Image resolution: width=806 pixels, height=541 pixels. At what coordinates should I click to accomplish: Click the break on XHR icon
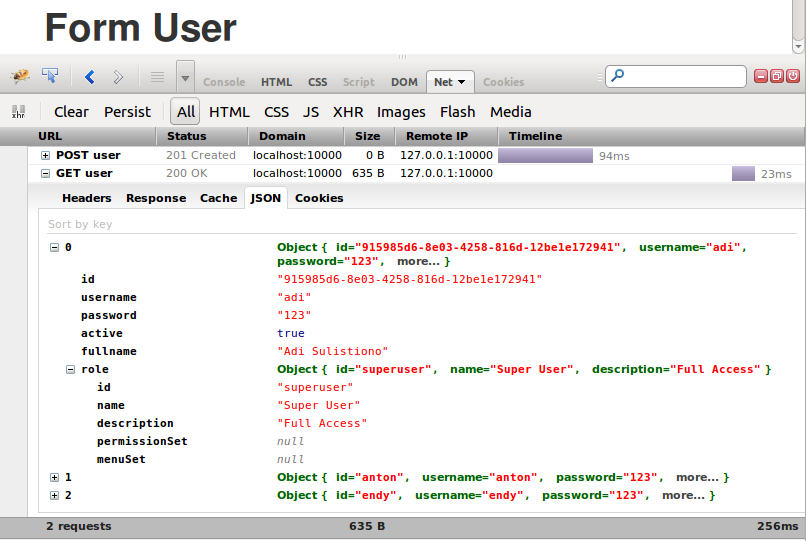[x=18, y=112]
